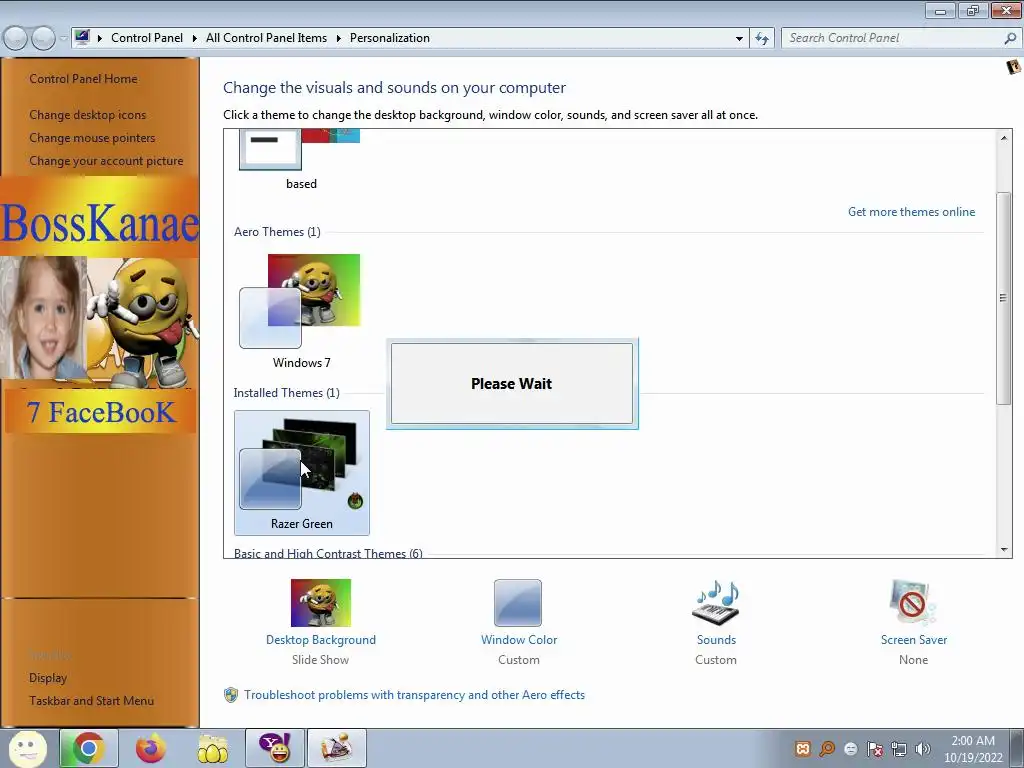Click the Installed Themes (1) section header

tap(287, 392)
